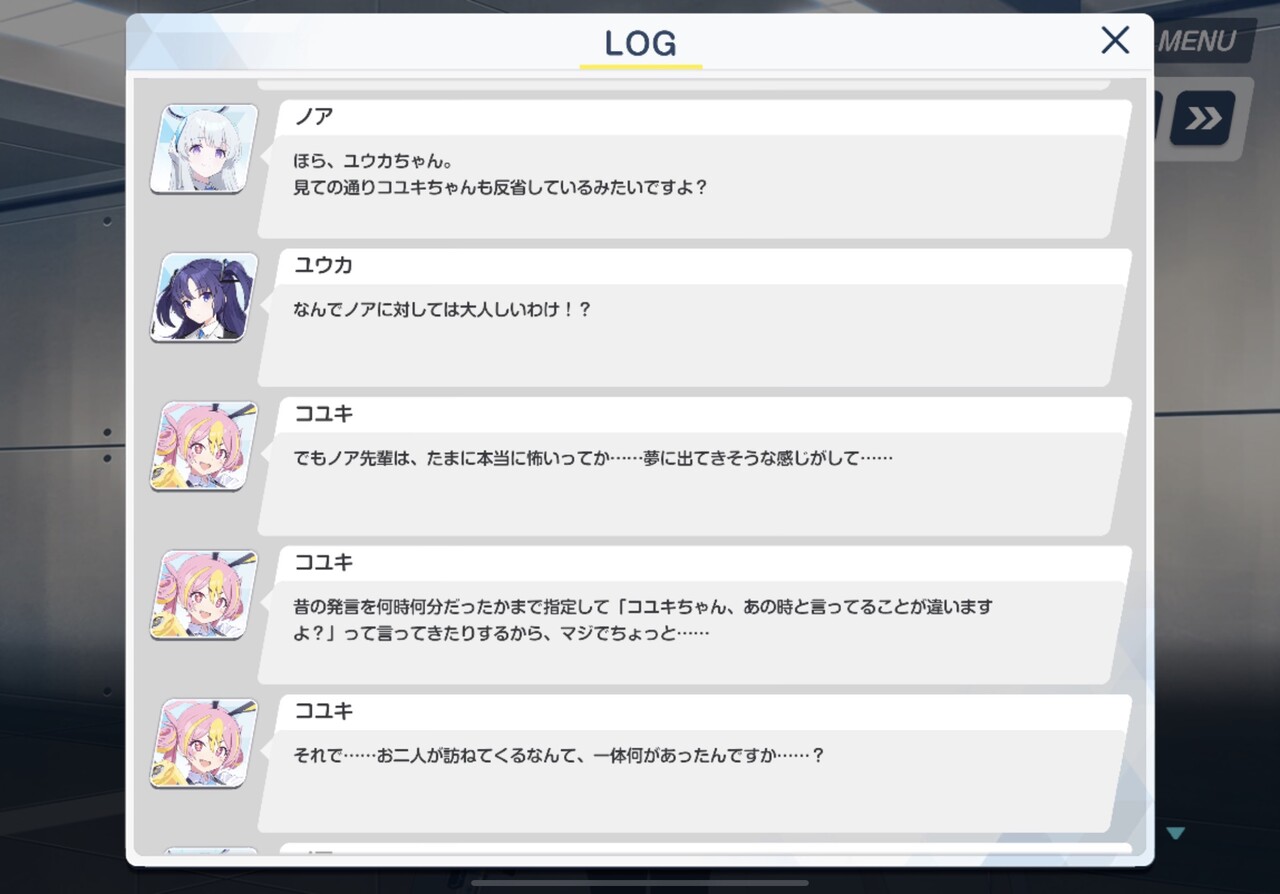The height and width of the screenshot is (894, 1280).
Task: Click the scroll-down teal triangle indicator
Action: click(x=1176, y=833)
